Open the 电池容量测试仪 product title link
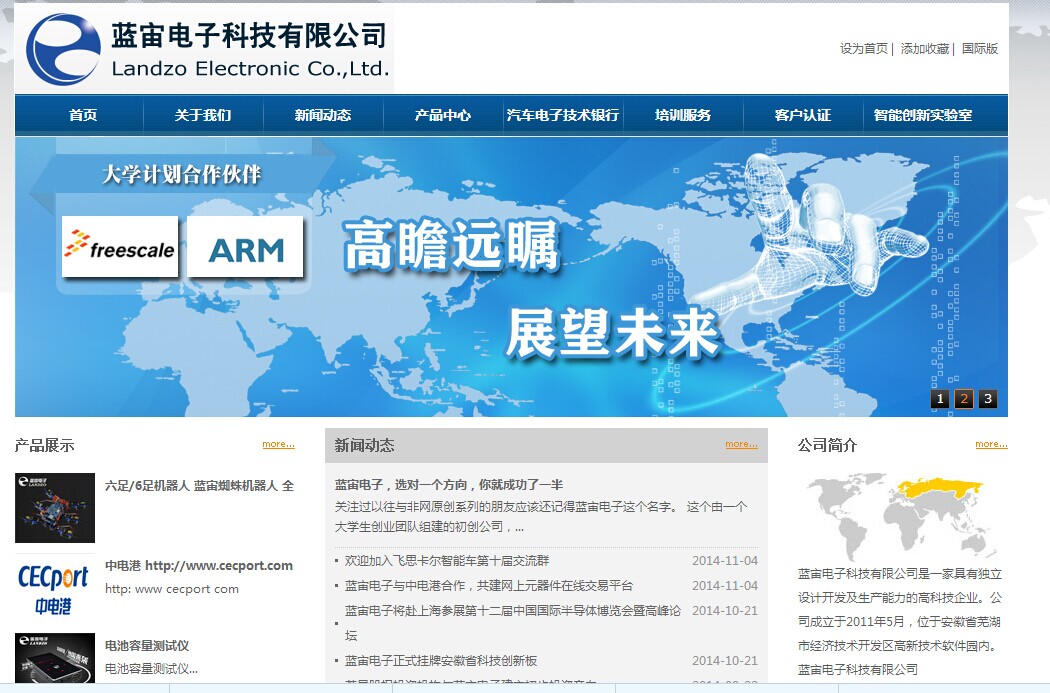1050x693 pixels. [x=147, y=645]
